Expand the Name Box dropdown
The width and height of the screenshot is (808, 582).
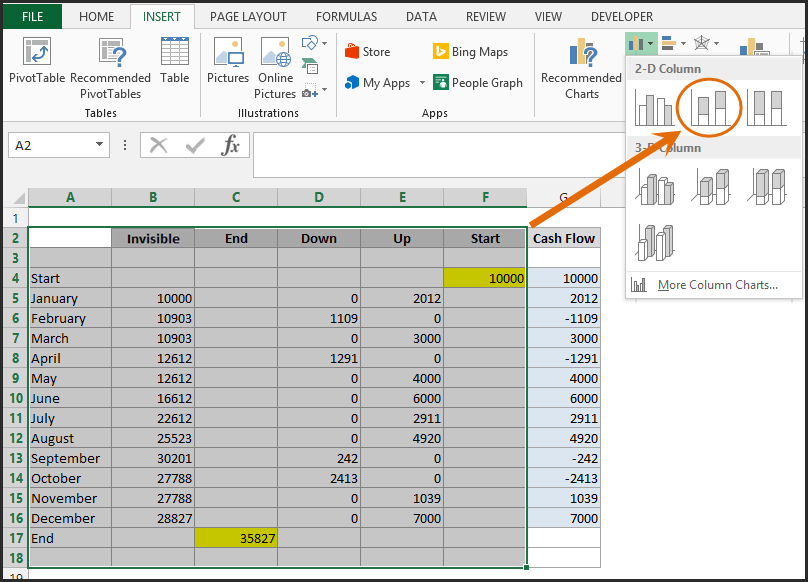99,145
